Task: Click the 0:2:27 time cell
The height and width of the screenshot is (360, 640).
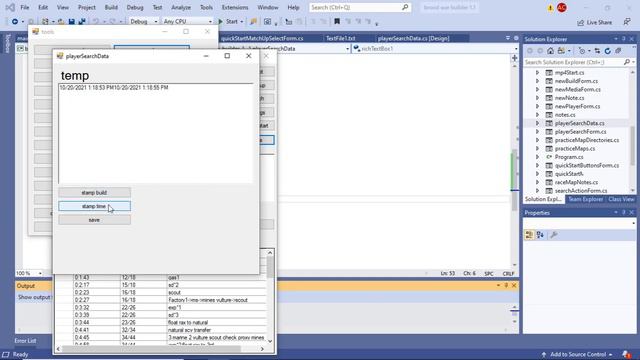Action: tap(97, 300)
